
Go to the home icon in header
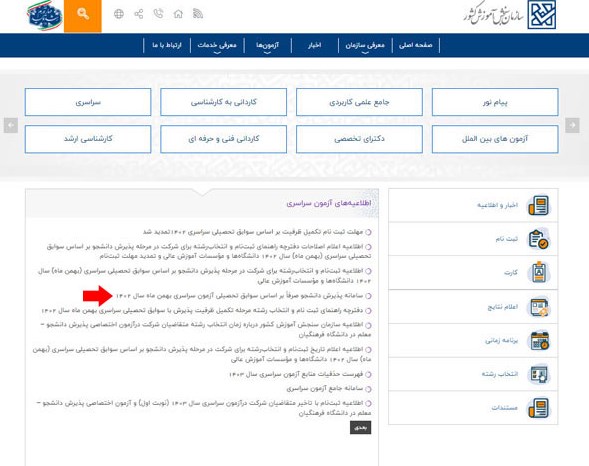tap(178, 14)
